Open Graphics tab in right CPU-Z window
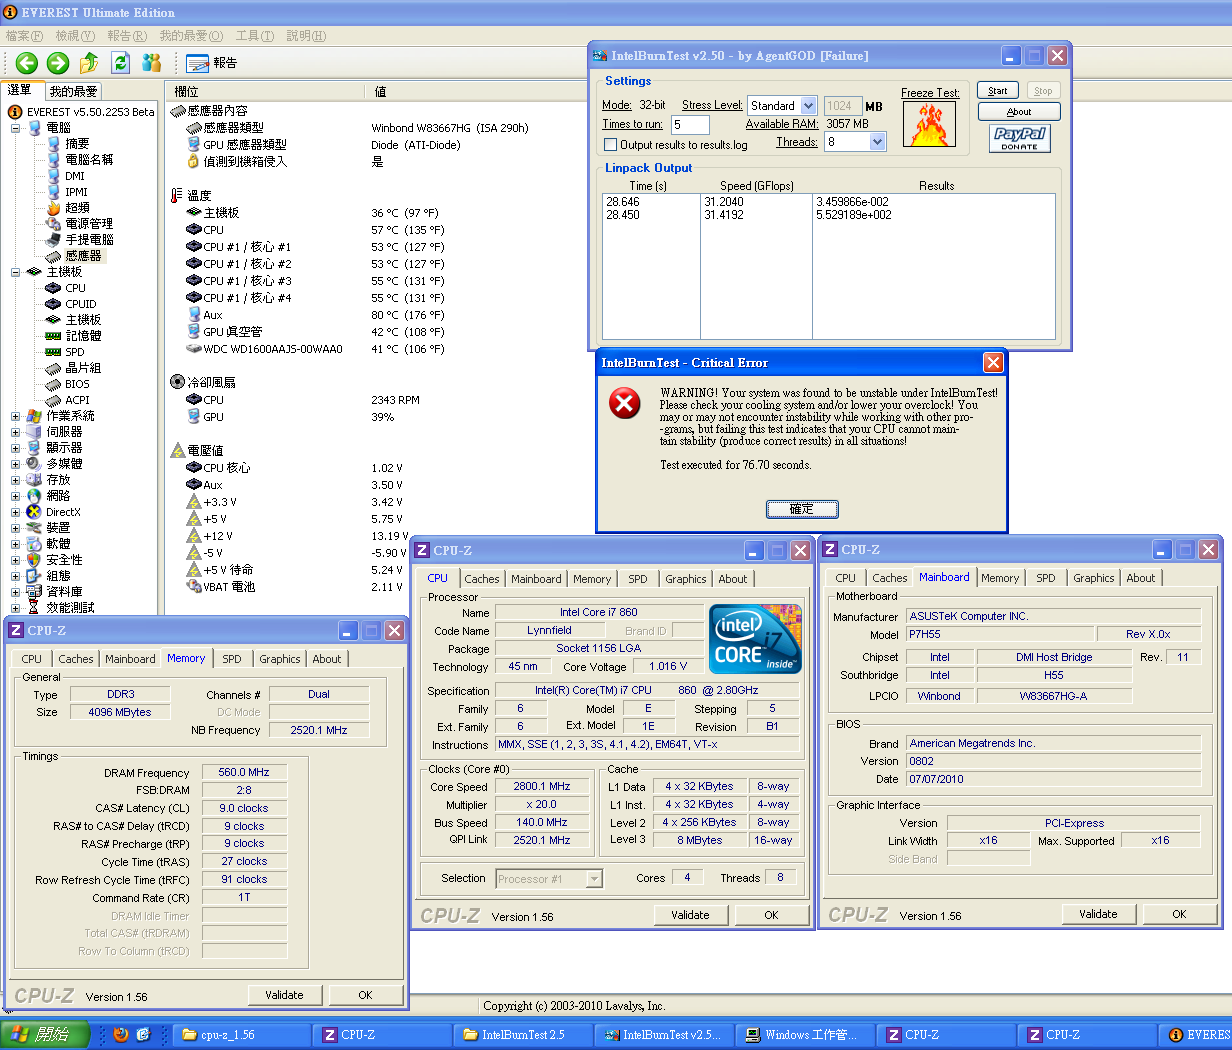The image size is (1232, 1050). click(x=1093, y=578)
